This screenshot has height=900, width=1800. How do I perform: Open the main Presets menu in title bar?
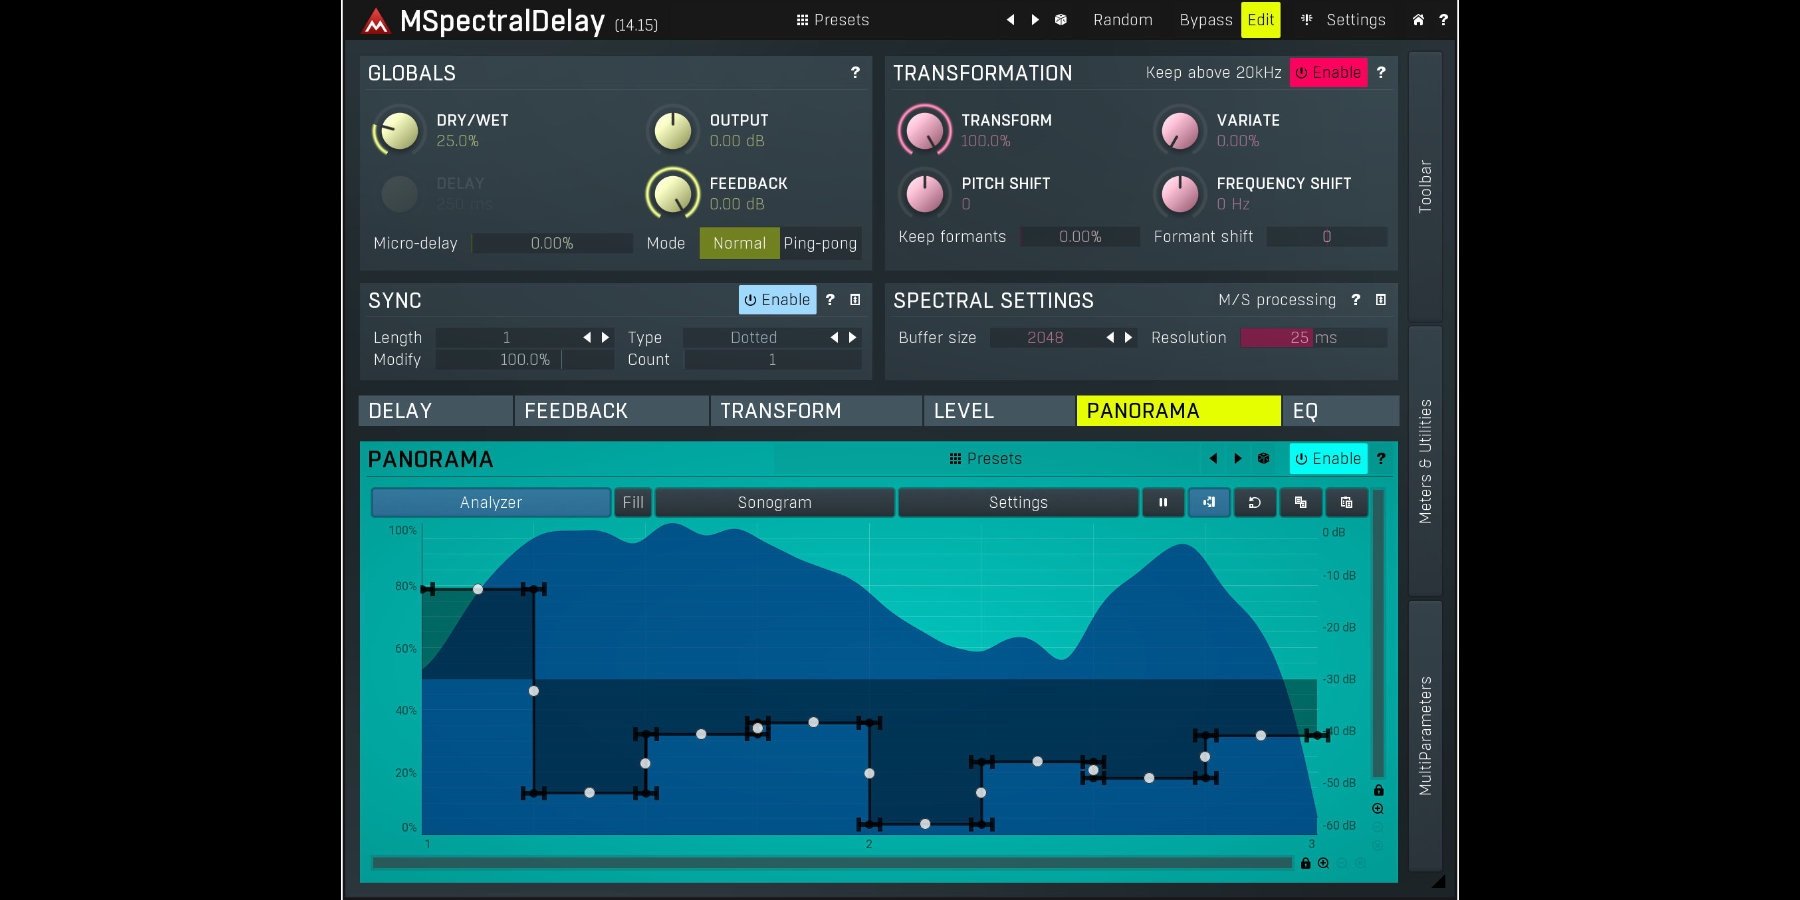(x=832, y=20)
